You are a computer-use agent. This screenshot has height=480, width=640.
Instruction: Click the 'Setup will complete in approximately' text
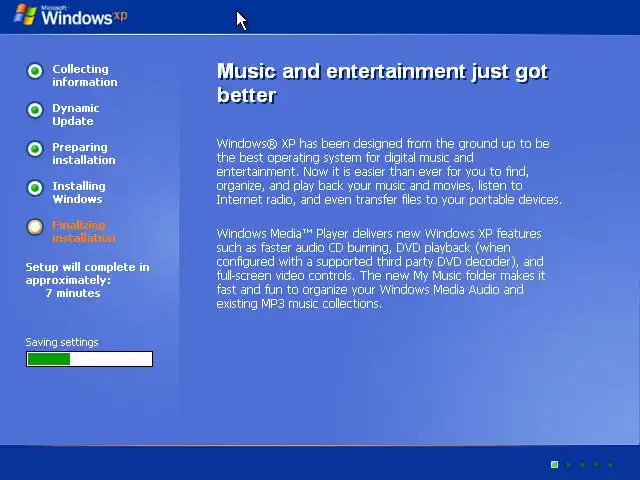tap(87, 273)
